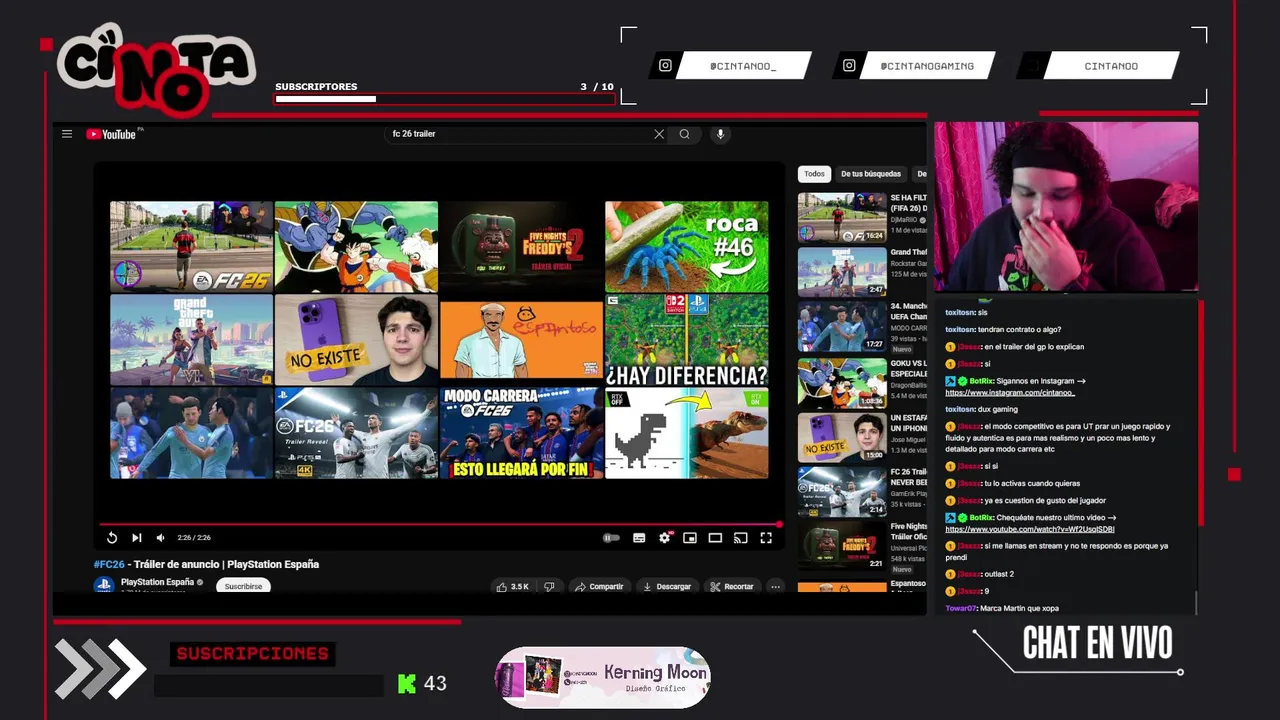Image resolution: width=1280 pixels, height=720 pixels.
Task: Enable theater mode in the player
Action: coord(715,538)
